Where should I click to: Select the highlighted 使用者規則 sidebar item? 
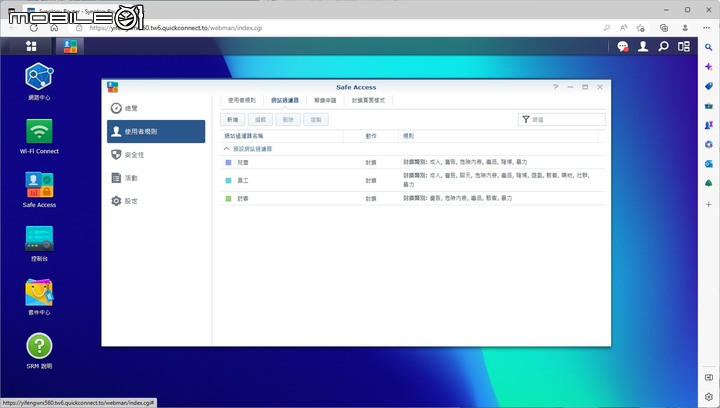[156, 131]
